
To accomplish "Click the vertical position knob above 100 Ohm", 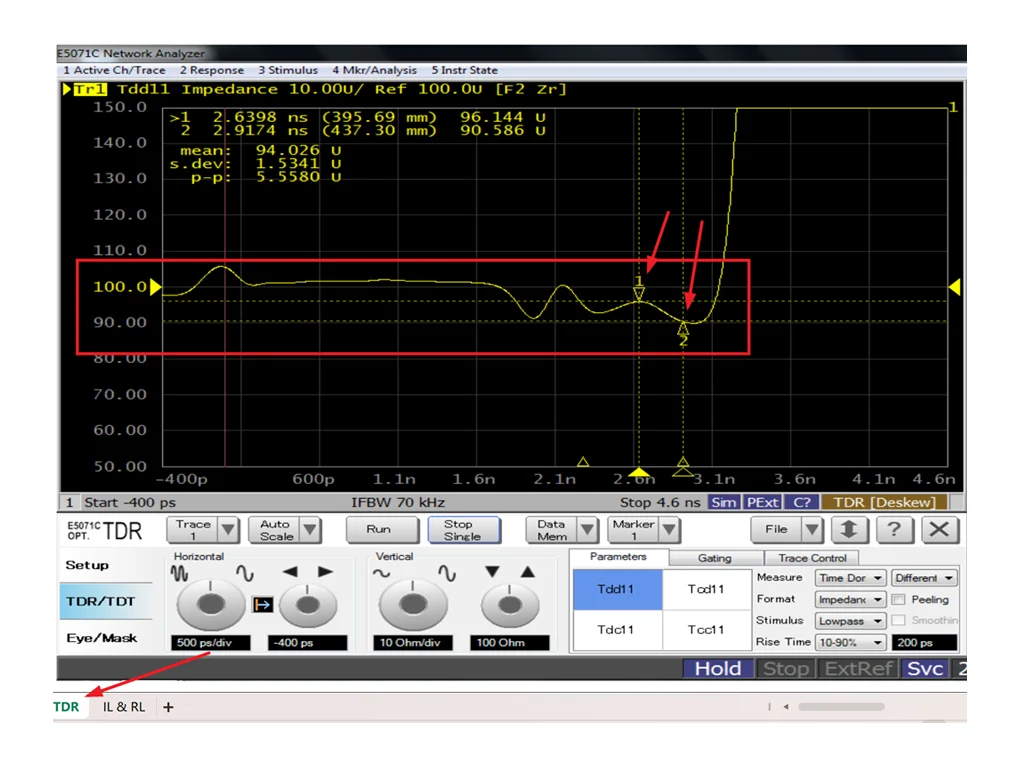I will point(510,605).
